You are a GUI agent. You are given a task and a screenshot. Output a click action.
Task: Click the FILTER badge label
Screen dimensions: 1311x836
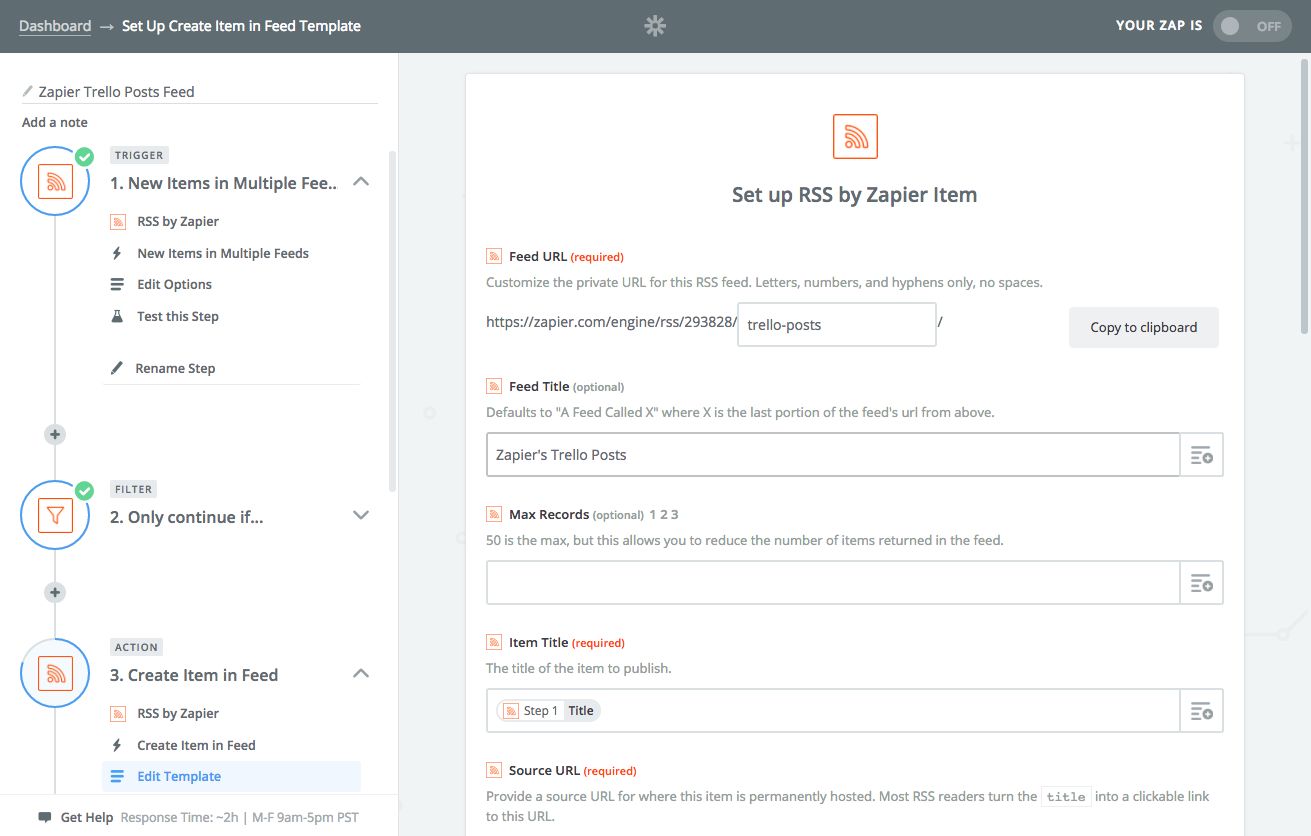(x=134, y=489)
